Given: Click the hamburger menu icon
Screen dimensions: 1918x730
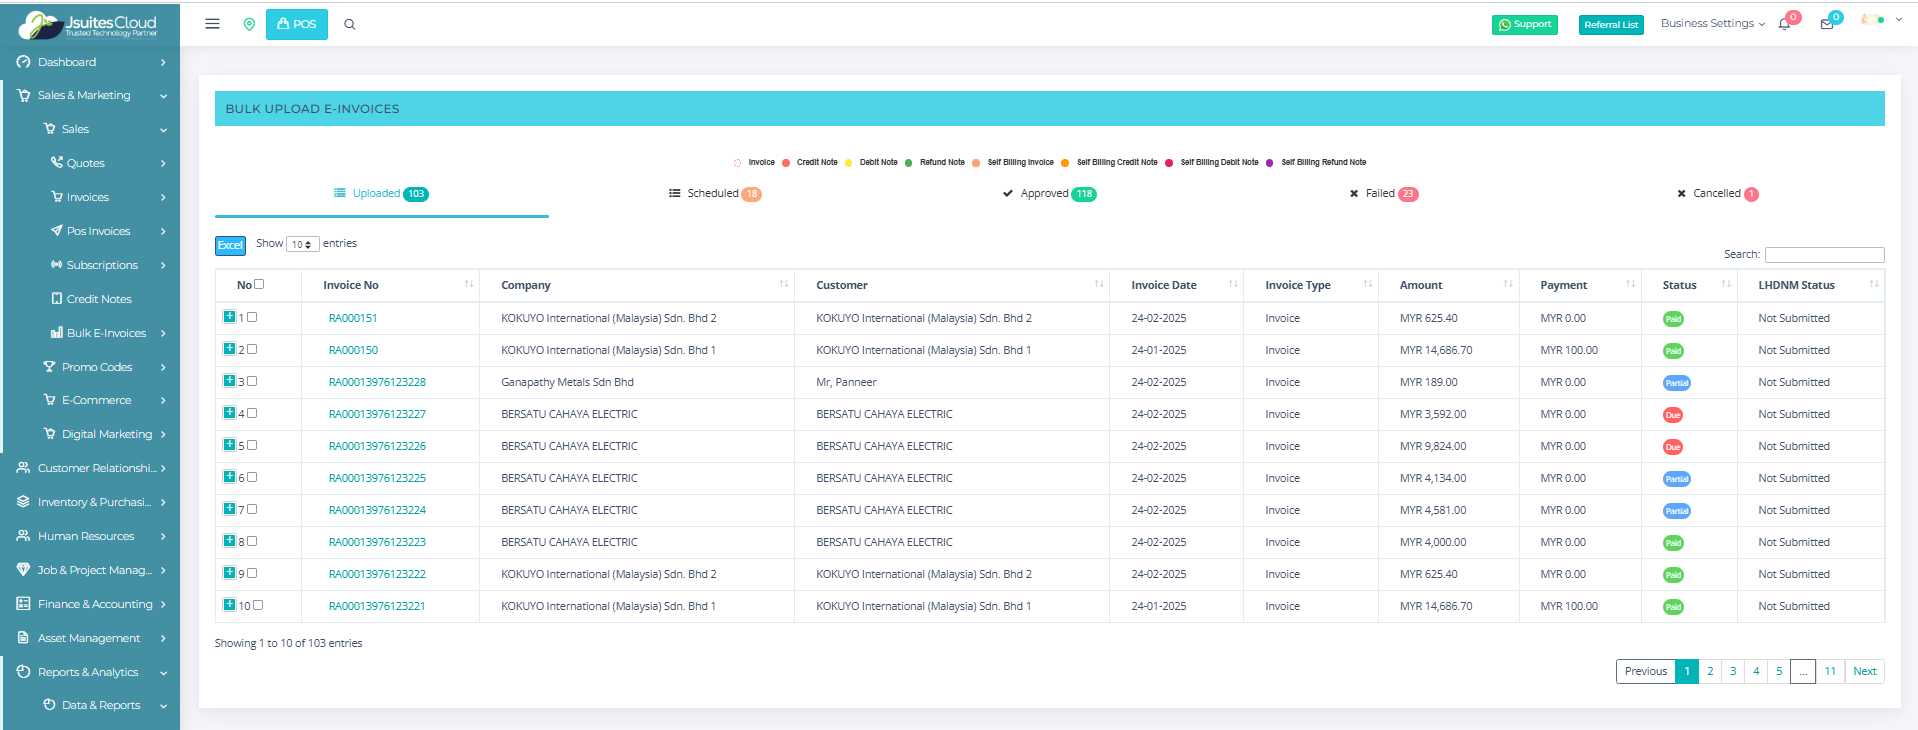Looking at the screenshot, I should coord(212,24).
